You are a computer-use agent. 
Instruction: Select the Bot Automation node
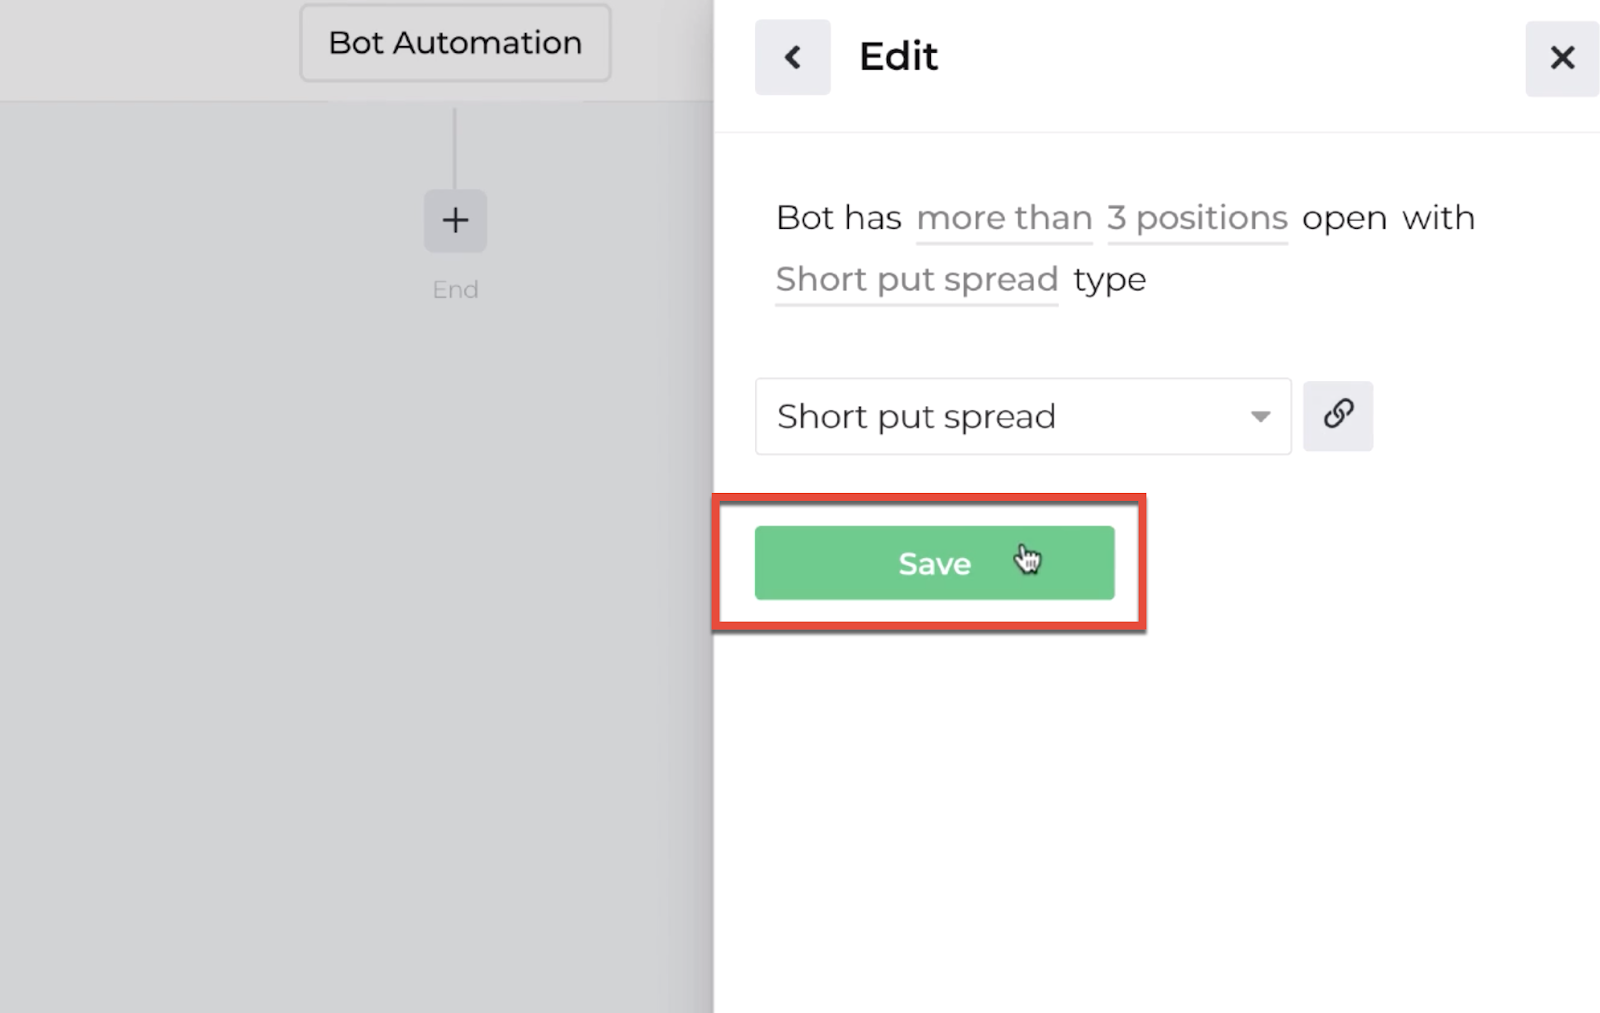point(455,43)
